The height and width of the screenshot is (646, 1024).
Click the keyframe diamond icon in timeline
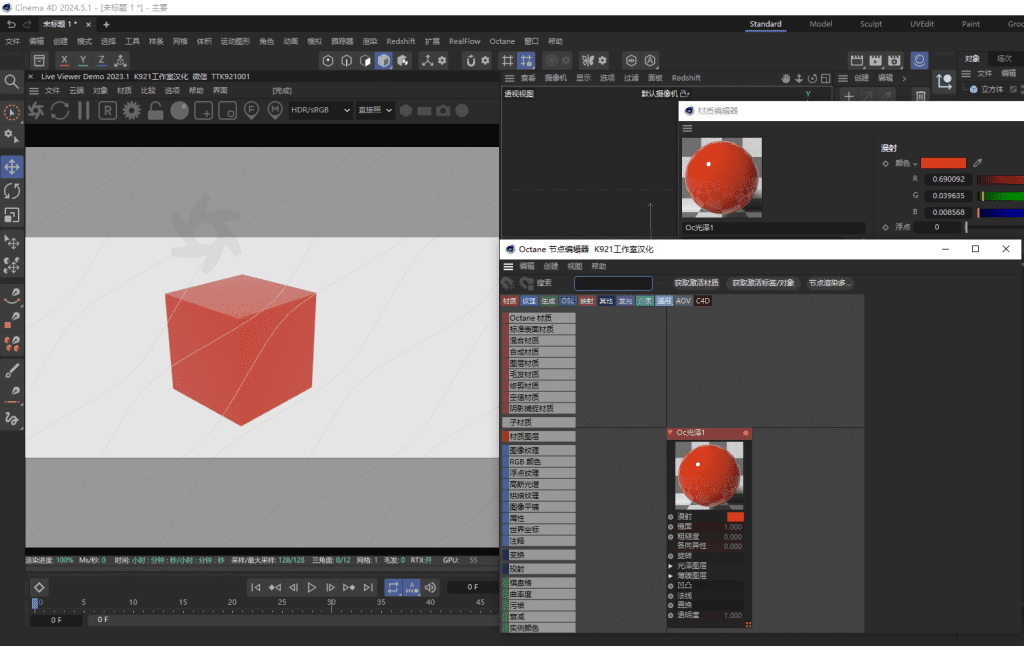click(39, 587)
